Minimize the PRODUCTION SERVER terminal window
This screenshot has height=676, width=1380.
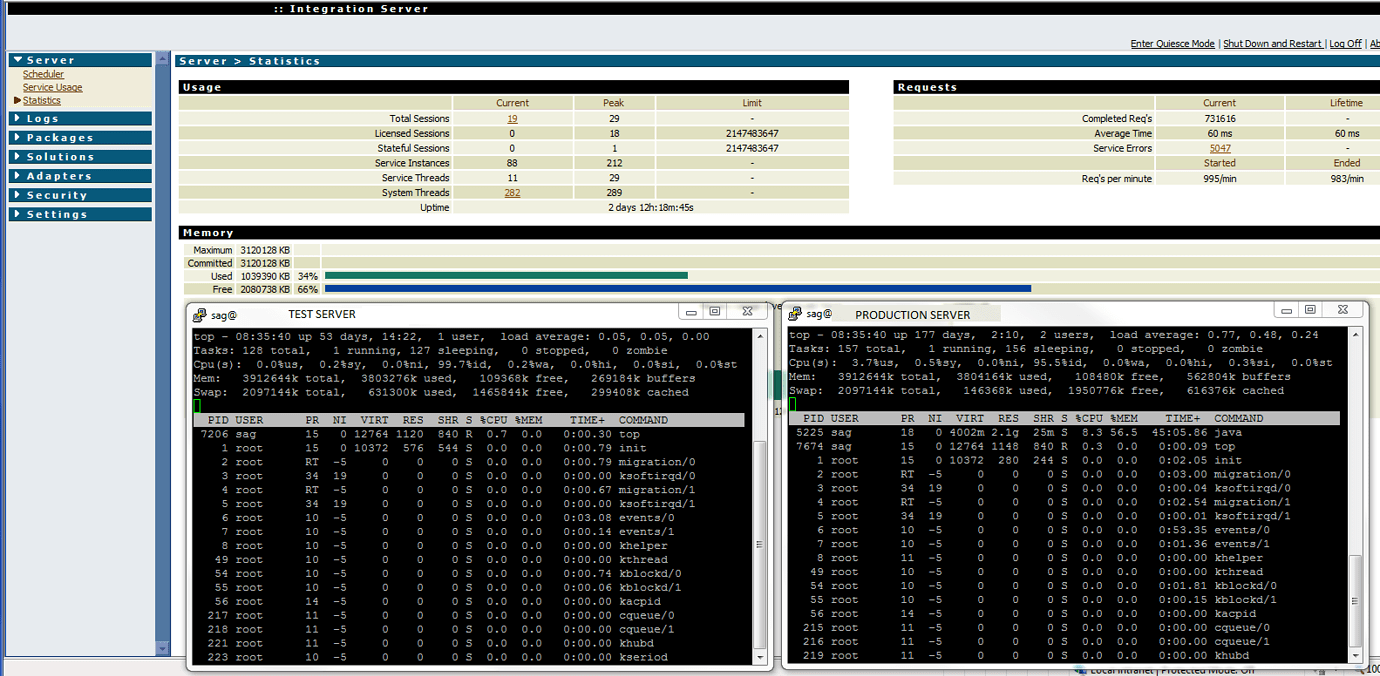point(1285,310)
